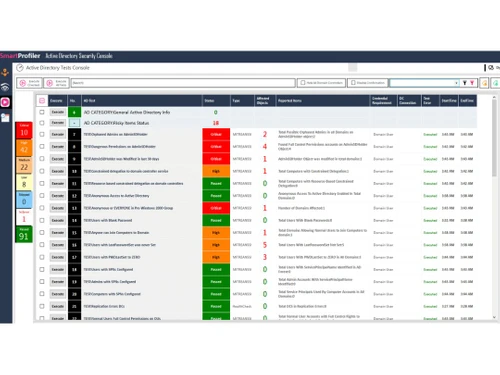Sort by the AD Test column header

click(142, 101)
